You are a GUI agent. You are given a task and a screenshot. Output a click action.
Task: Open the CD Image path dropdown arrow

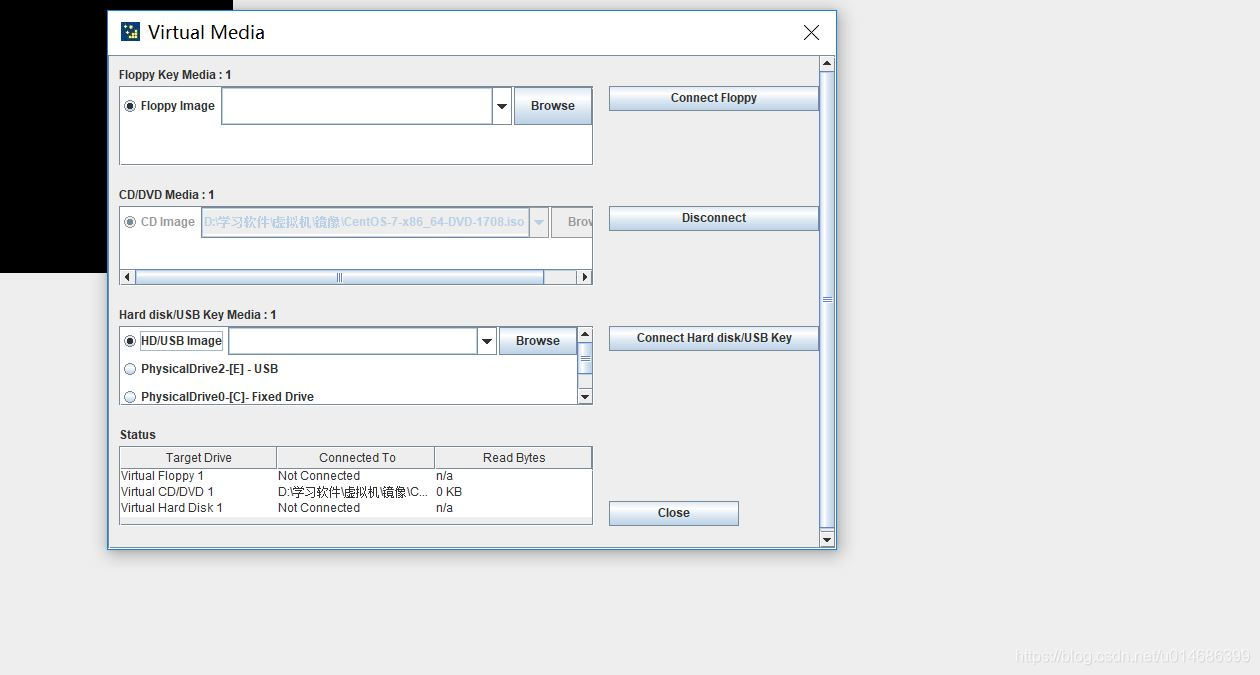click(x=538, y=222)
